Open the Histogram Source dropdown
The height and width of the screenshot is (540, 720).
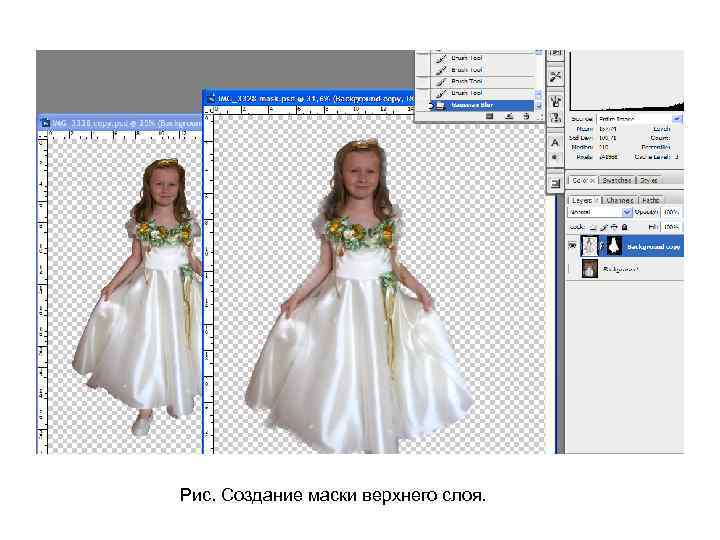(640, 119)
